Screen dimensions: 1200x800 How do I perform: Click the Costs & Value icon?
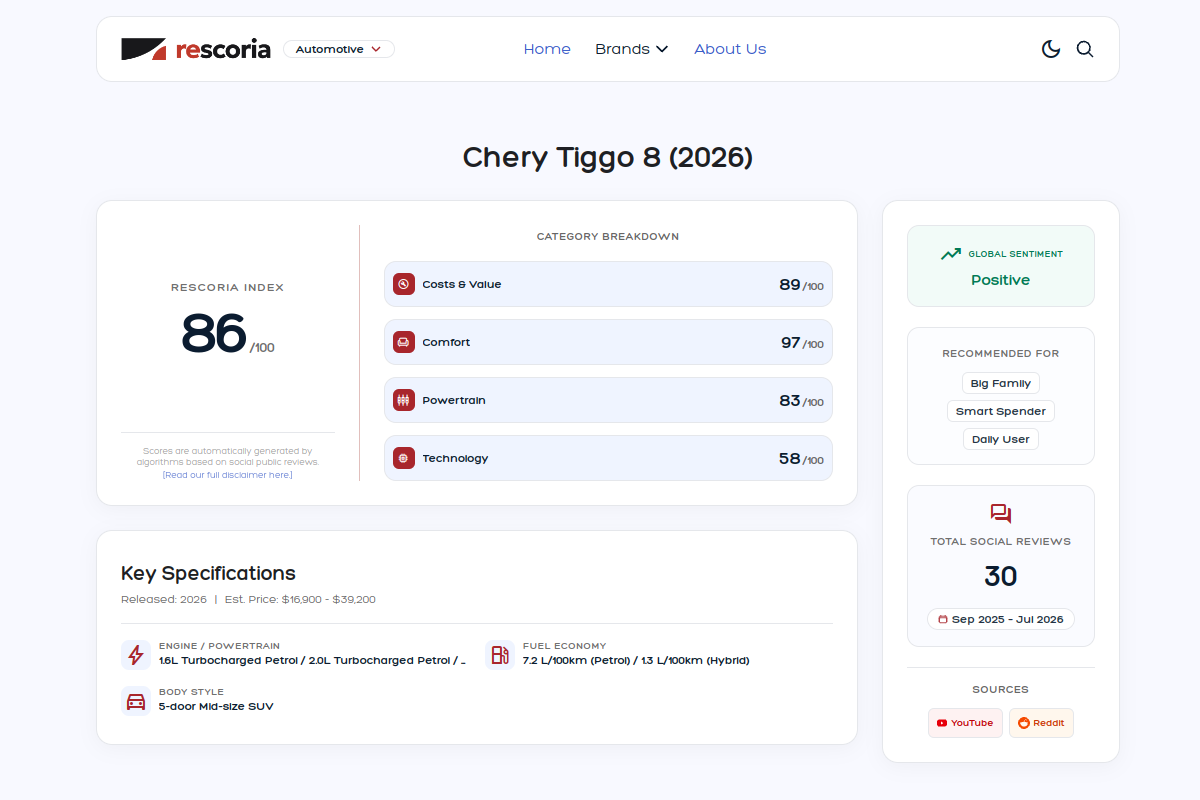coord(404,284)
